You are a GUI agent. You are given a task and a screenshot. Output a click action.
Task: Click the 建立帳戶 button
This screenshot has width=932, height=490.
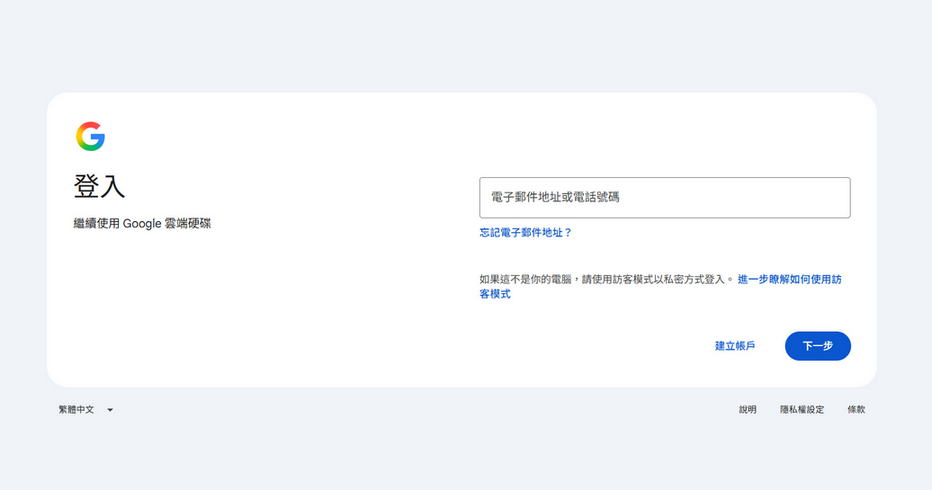point(735,346)
